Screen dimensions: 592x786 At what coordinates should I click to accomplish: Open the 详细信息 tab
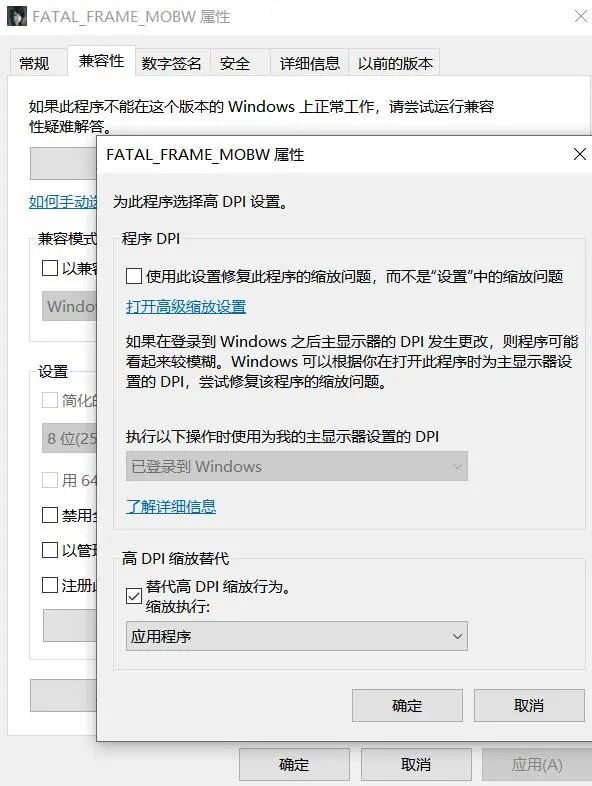[309, 63]
